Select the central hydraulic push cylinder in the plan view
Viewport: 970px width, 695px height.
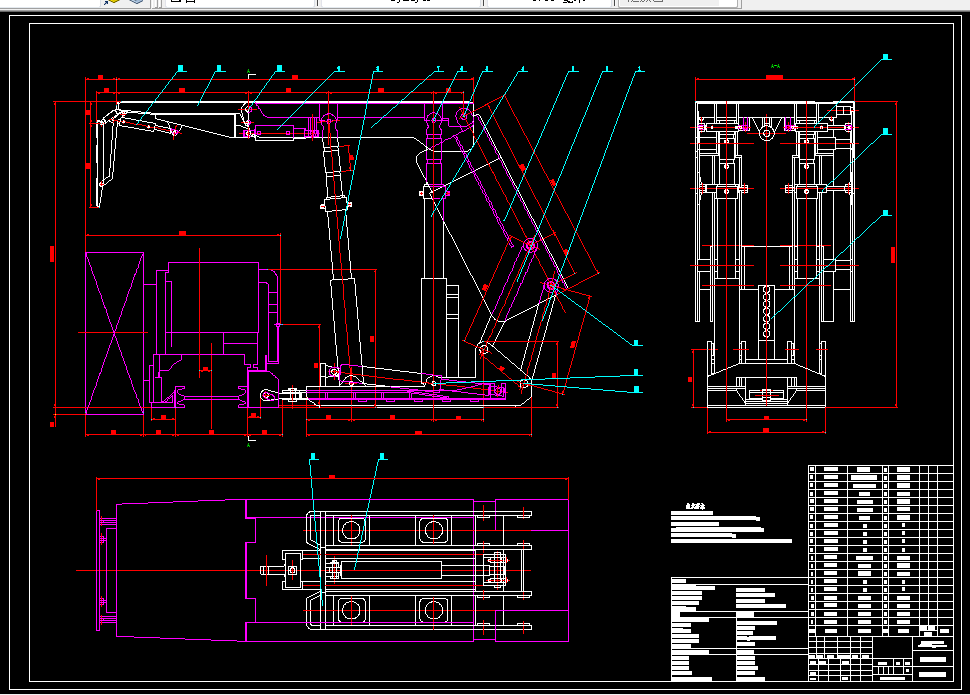click(x=391, y=570)
